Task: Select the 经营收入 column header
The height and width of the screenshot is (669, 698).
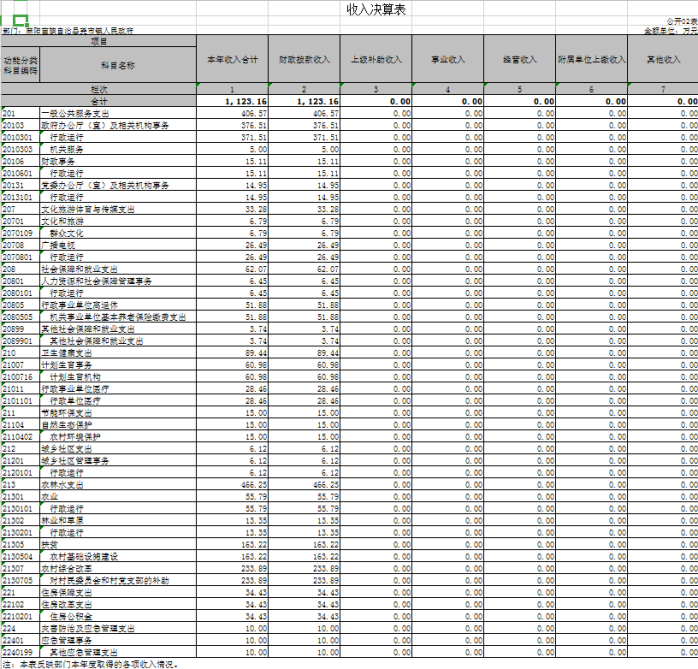Action: pos(519,60)
